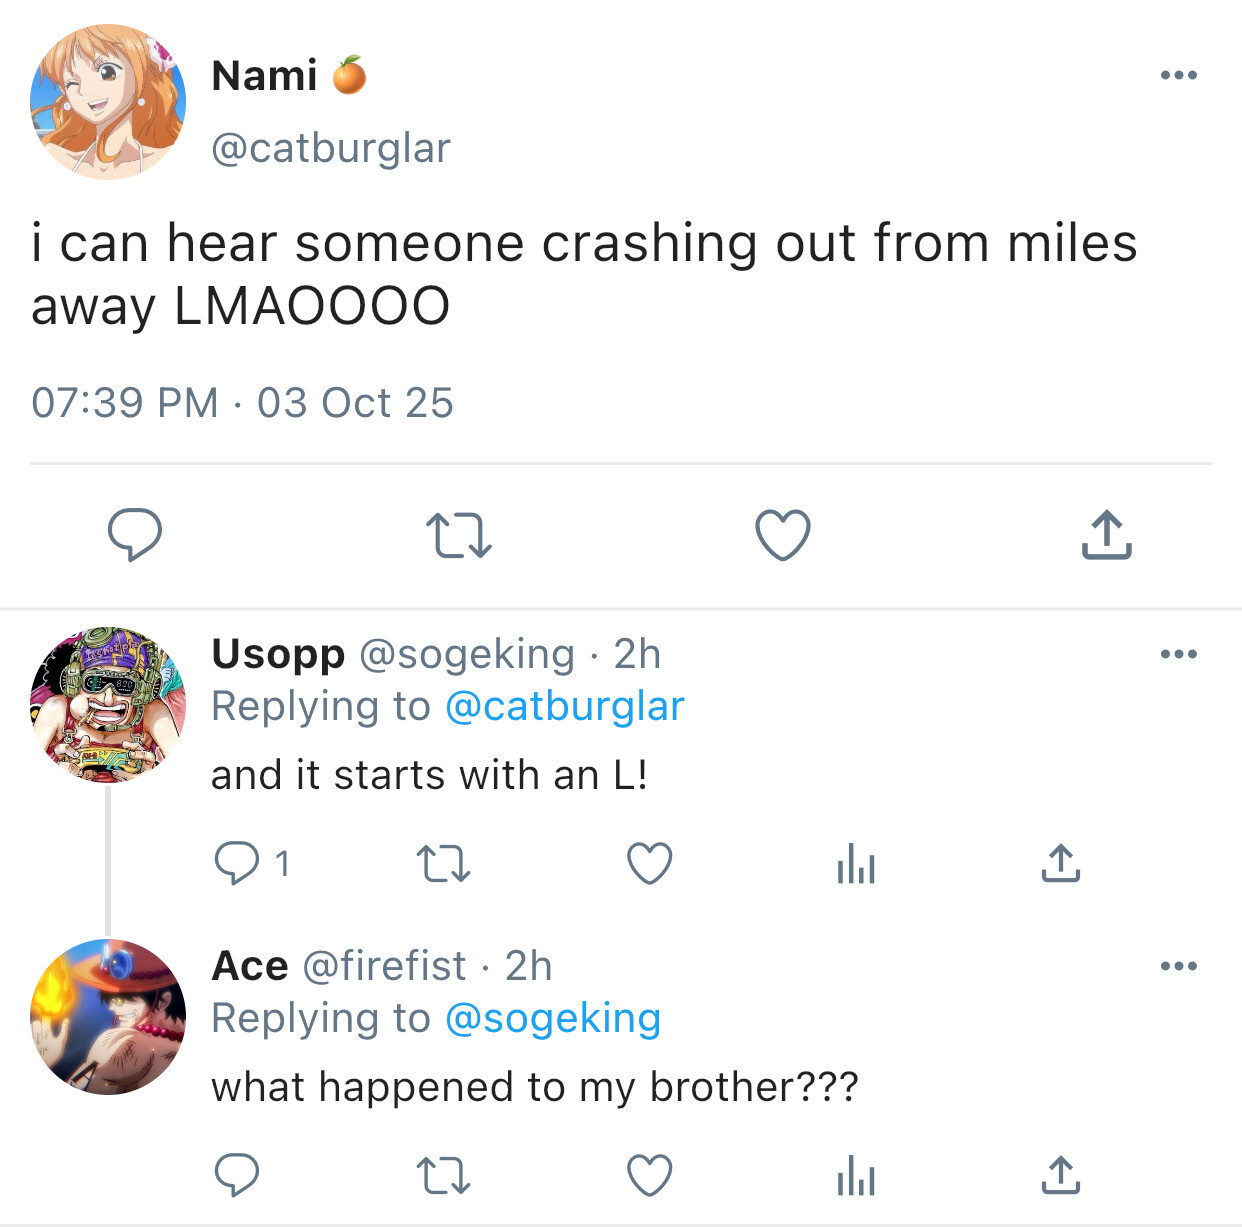View analytics for Ace's reply
This screenshot has width=1242, height=1227.
coord(855,1175)
